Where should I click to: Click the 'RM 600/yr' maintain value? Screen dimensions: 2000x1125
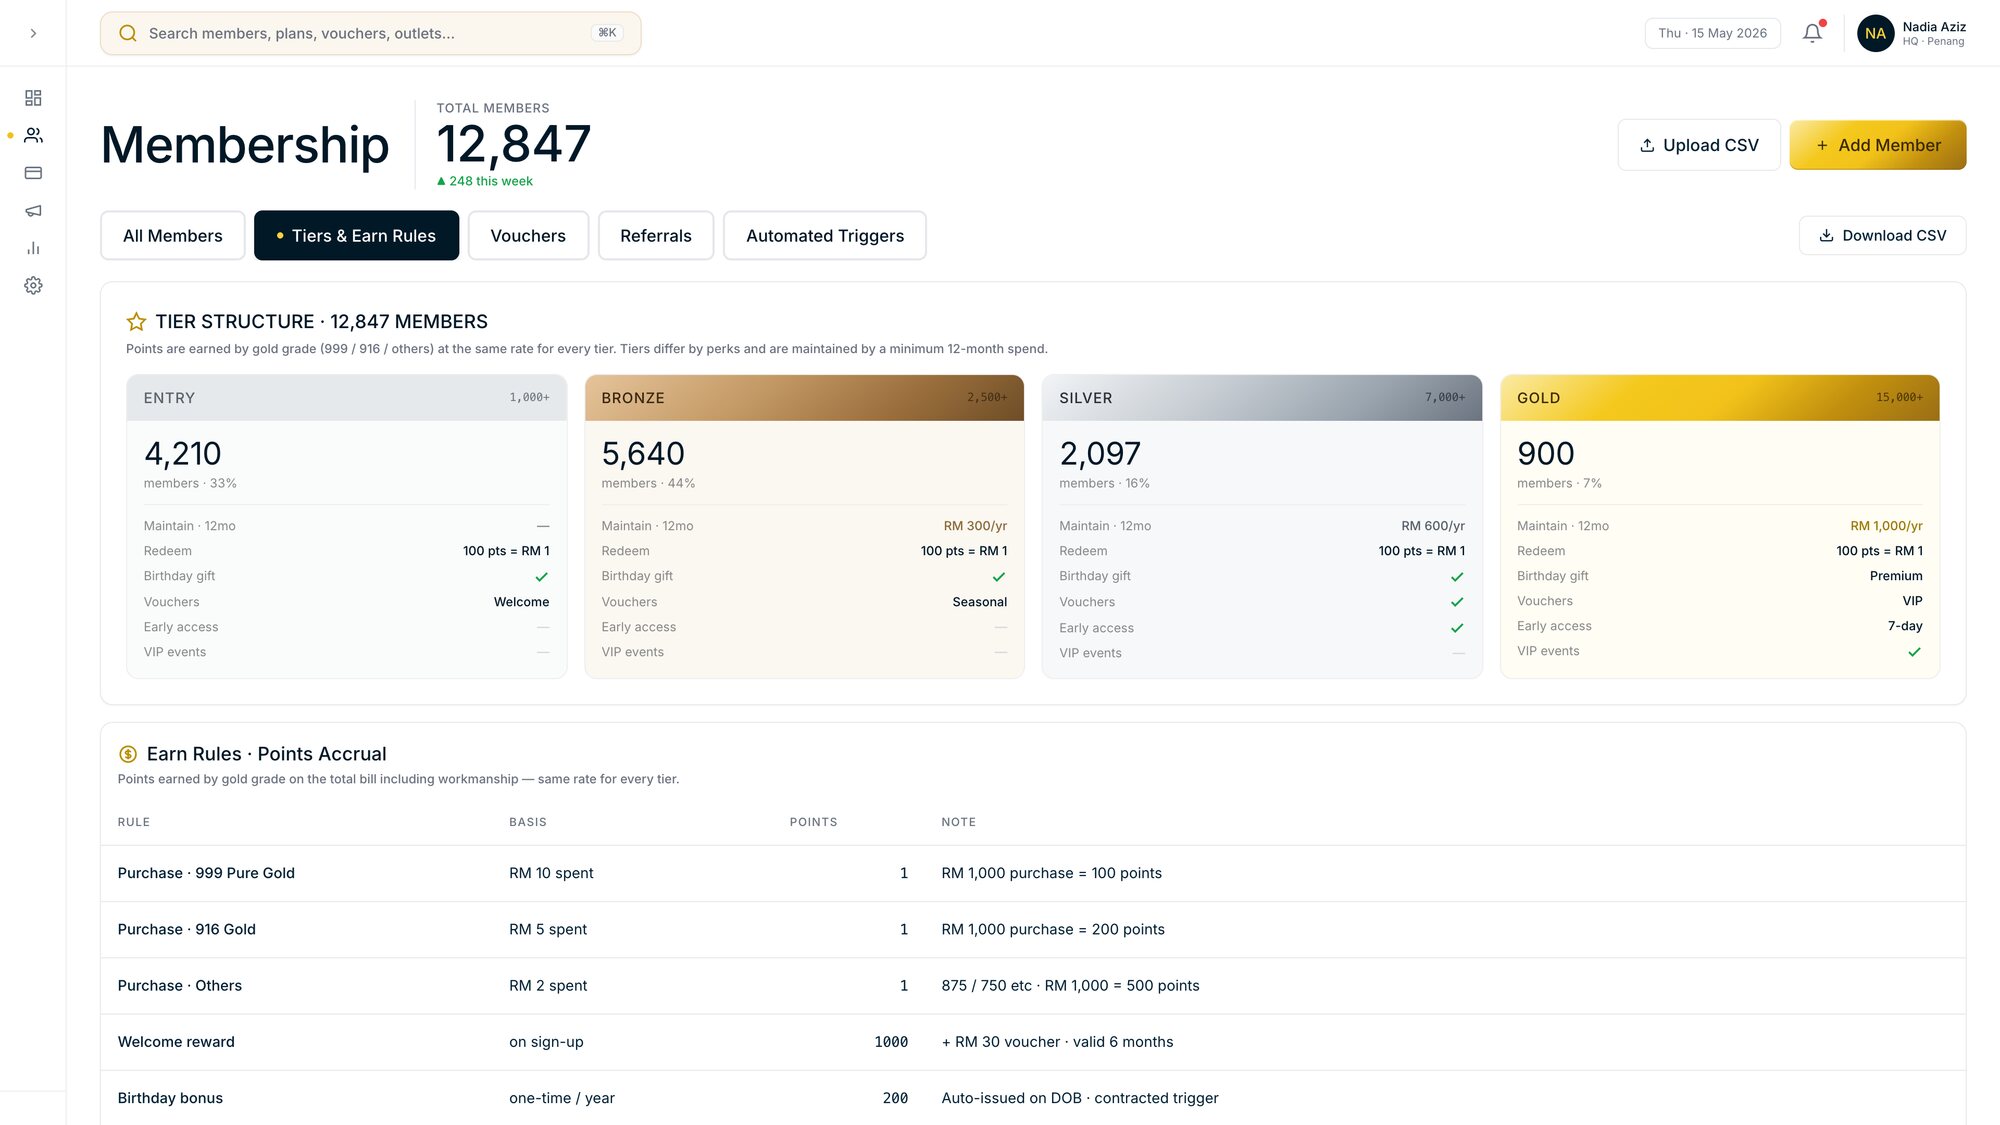point(1433,526)
